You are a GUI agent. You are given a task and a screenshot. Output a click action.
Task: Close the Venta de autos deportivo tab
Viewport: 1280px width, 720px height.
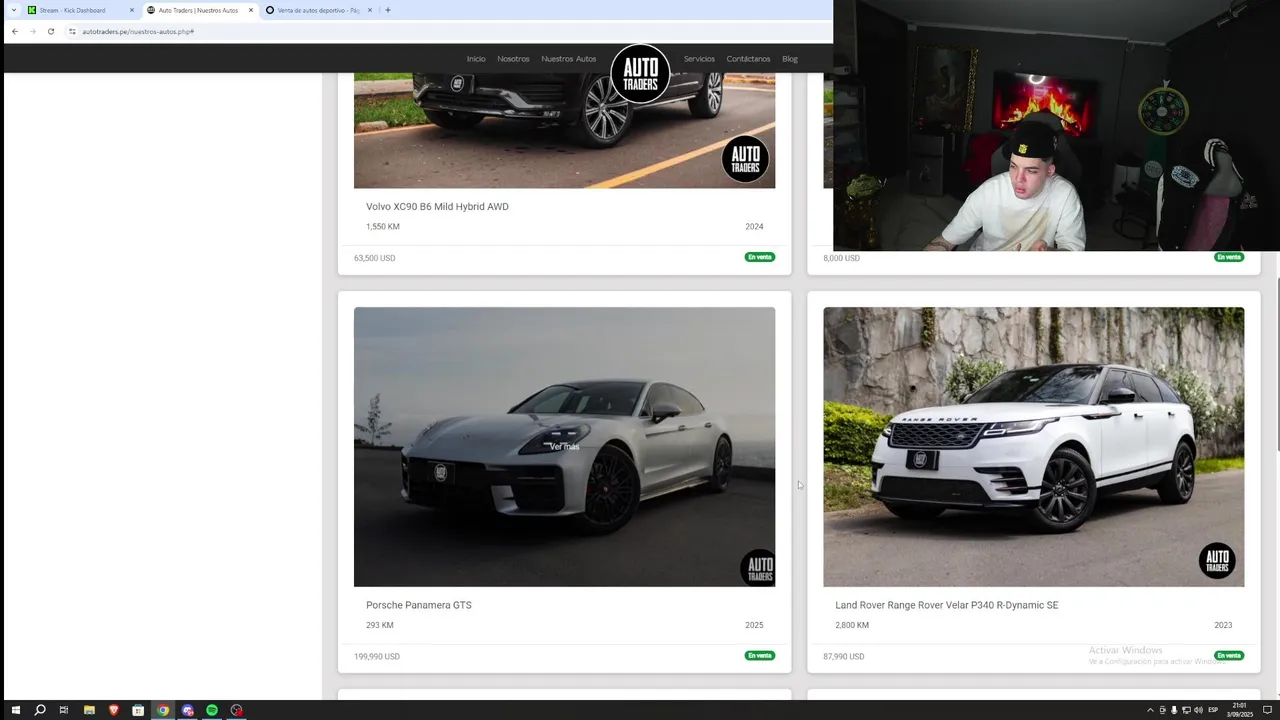pyautogui.click(x=370, y=10)
